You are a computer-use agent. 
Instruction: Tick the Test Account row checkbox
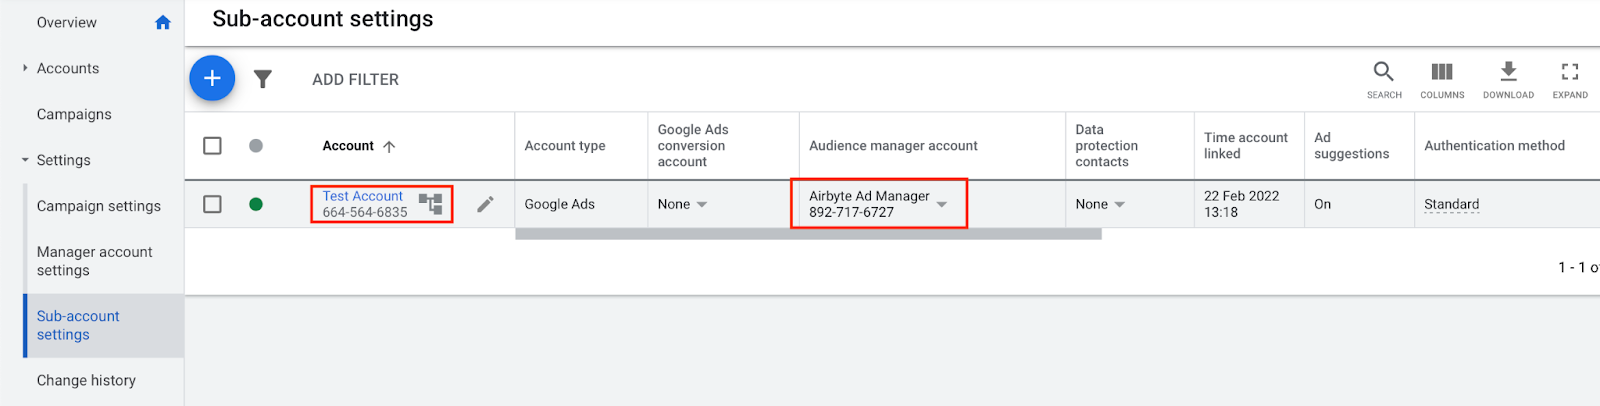tap(212, 204)
